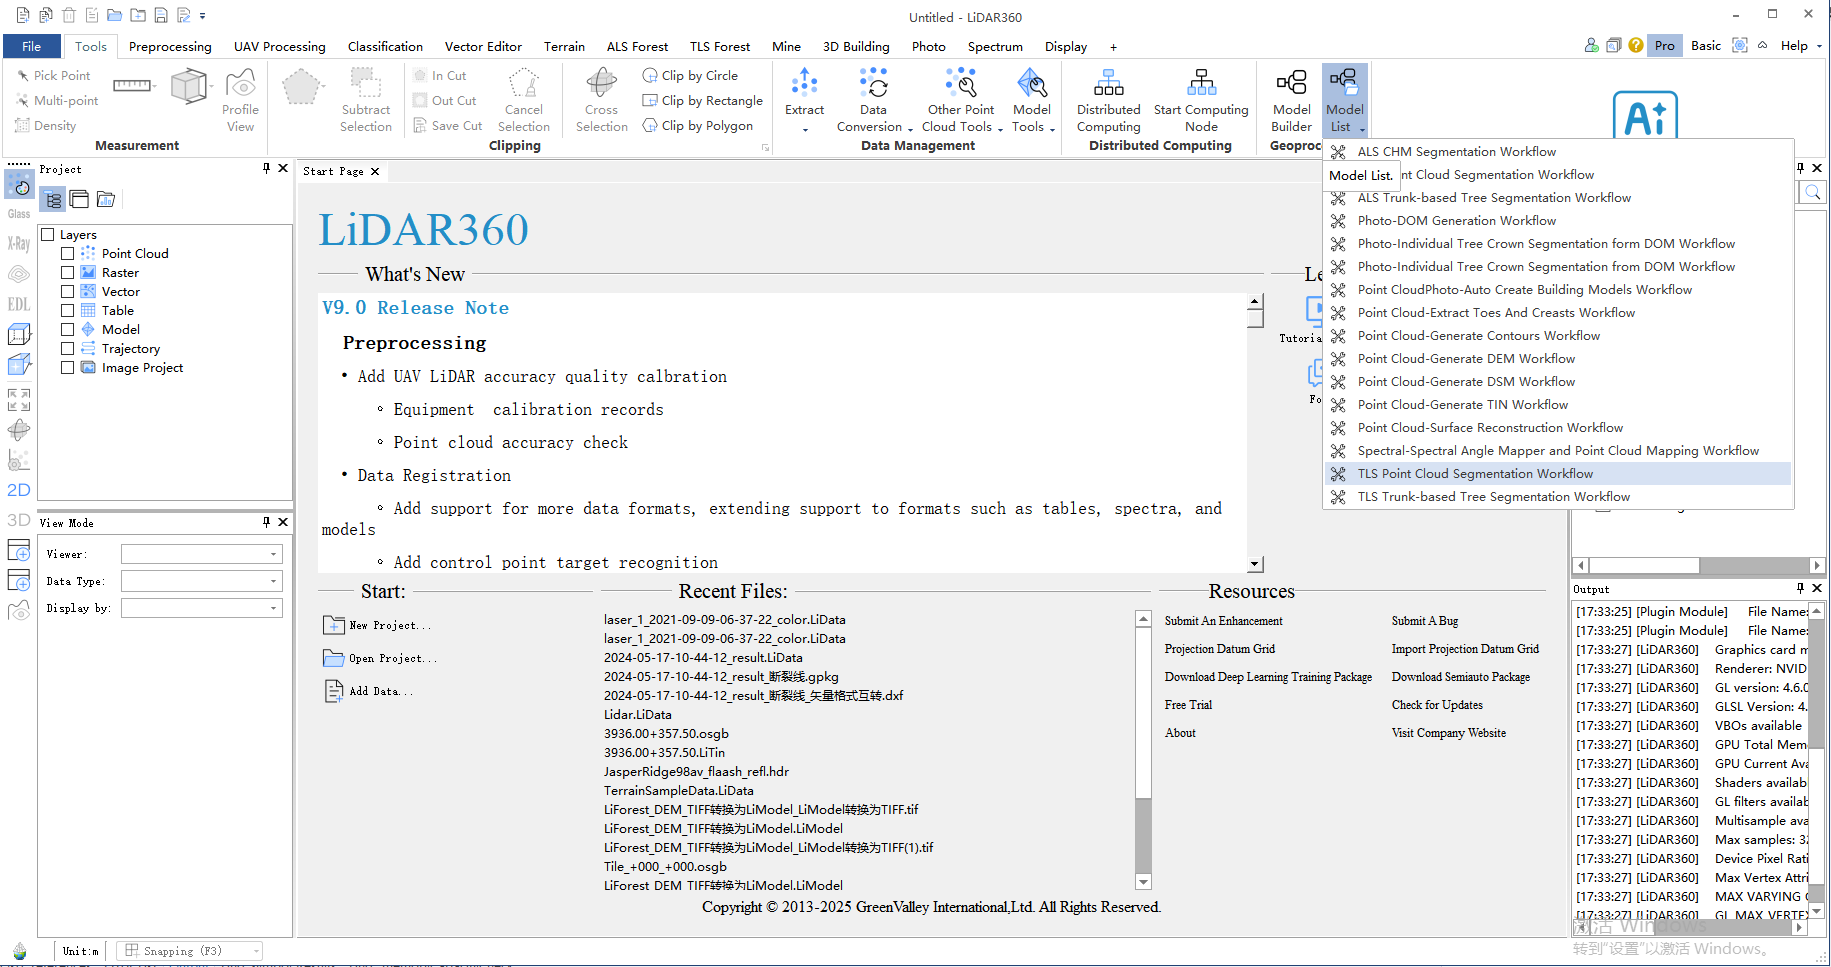Check the Trajectory layer checkbox
The width and height of the screenshot is (1831, 967).
pos(68,349)
